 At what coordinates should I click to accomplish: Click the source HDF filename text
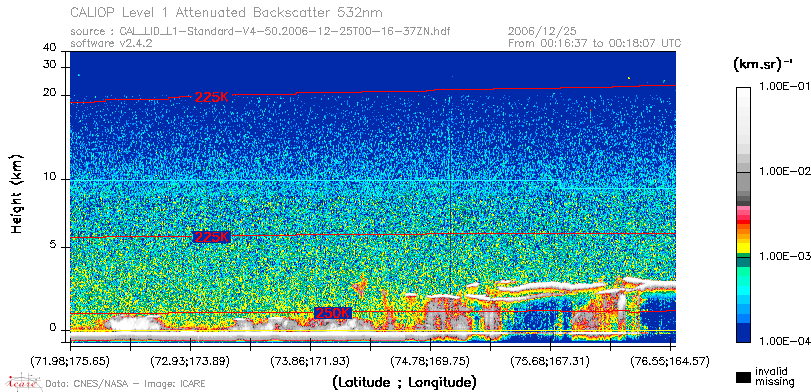pyautogui.click(x=285, y=32)
